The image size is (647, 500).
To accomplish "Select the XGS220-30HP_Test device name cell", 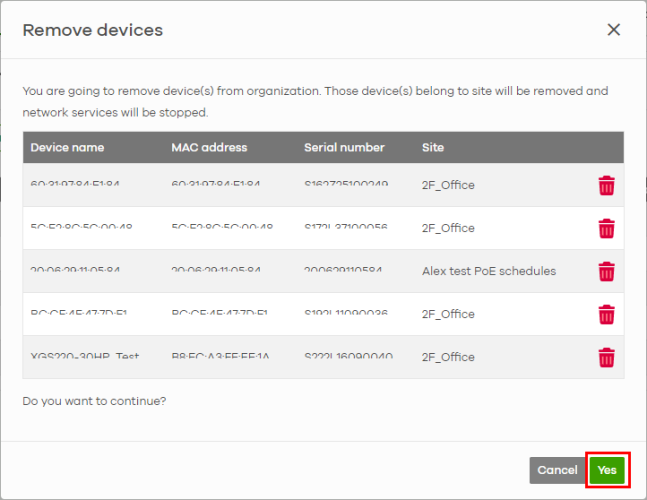I will pos(76,357).
